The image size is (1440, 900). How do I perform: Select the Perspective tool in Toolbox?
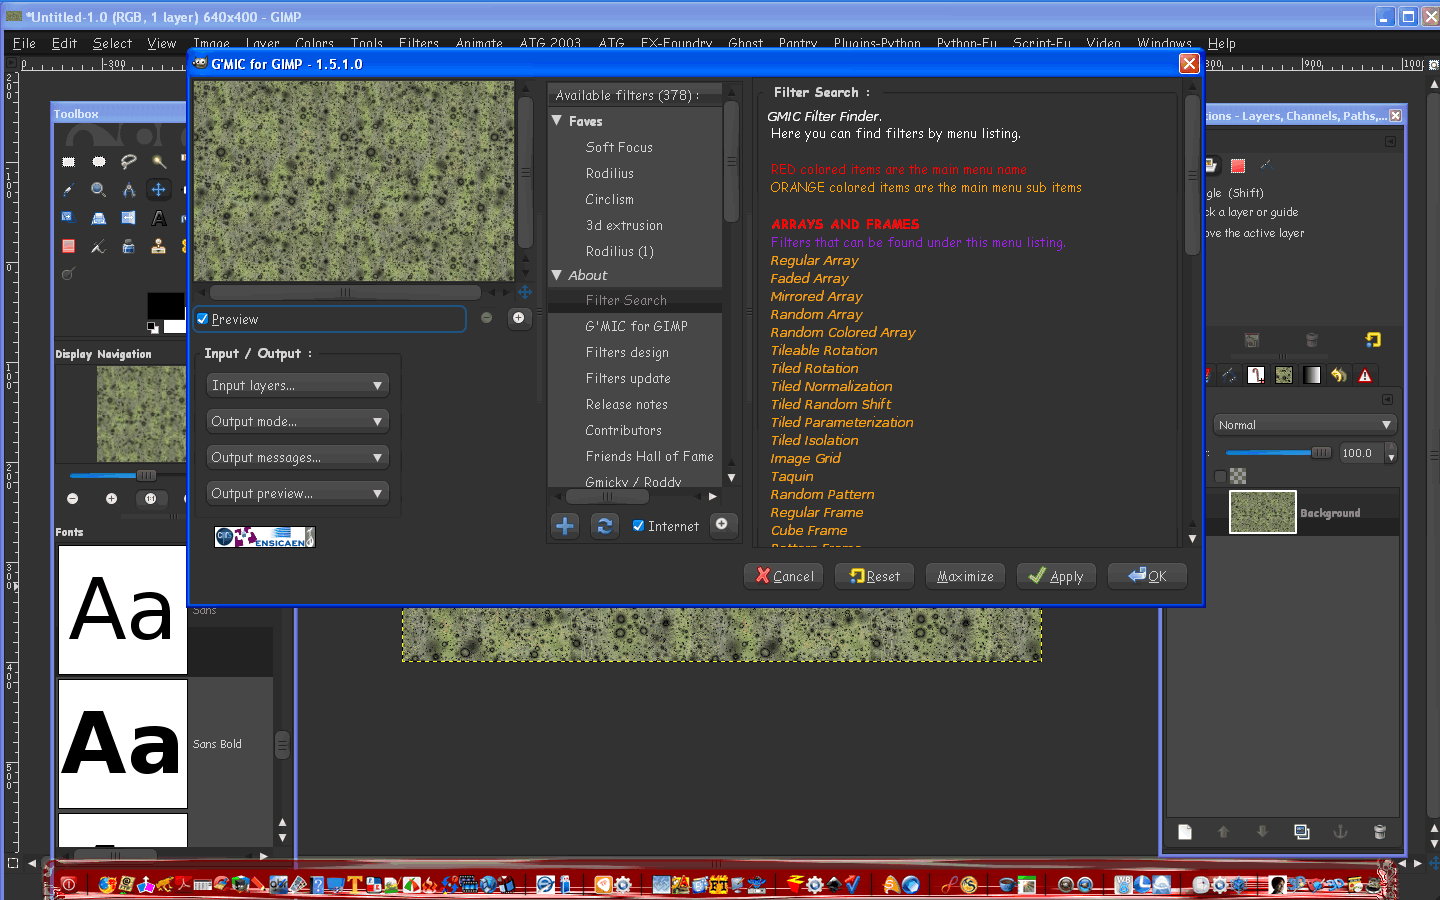98,218
